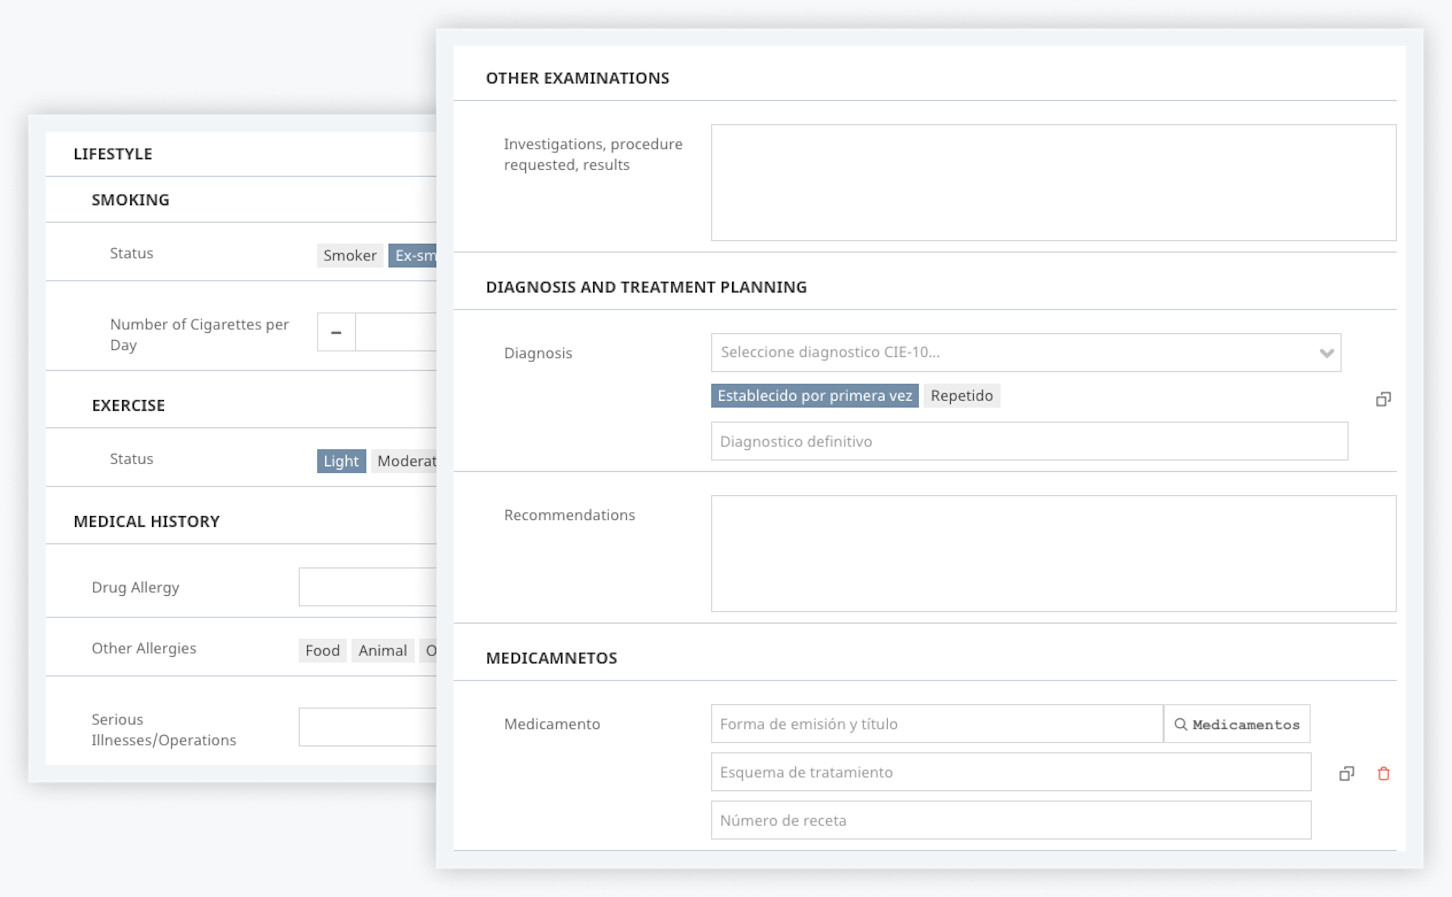Click the magnifier icon on Medicamentos button
The height and width of the screenshot is (897, 1452).
tap(1181, 723)
